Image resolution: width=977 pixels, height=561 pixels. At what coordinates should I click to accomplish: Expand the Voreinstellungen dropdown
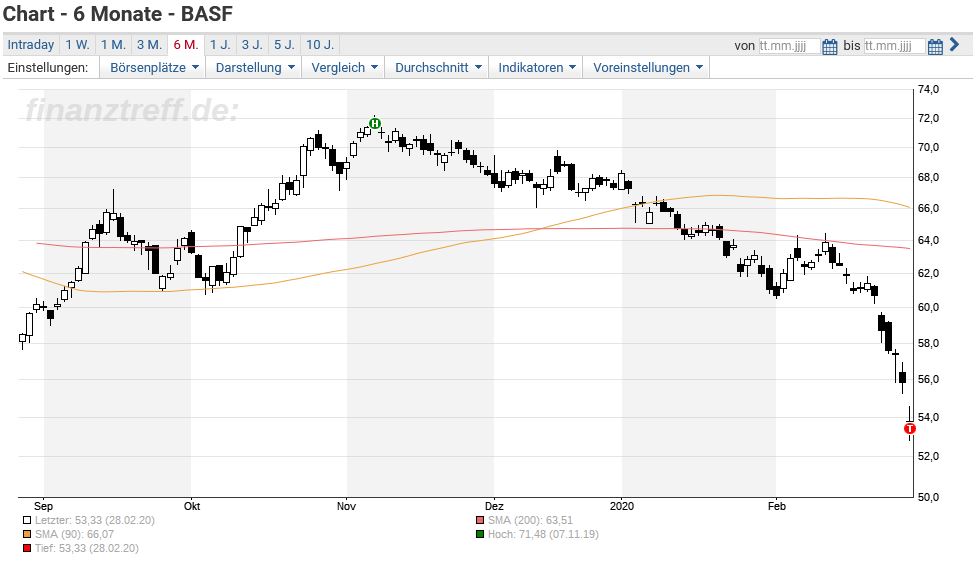647,67
